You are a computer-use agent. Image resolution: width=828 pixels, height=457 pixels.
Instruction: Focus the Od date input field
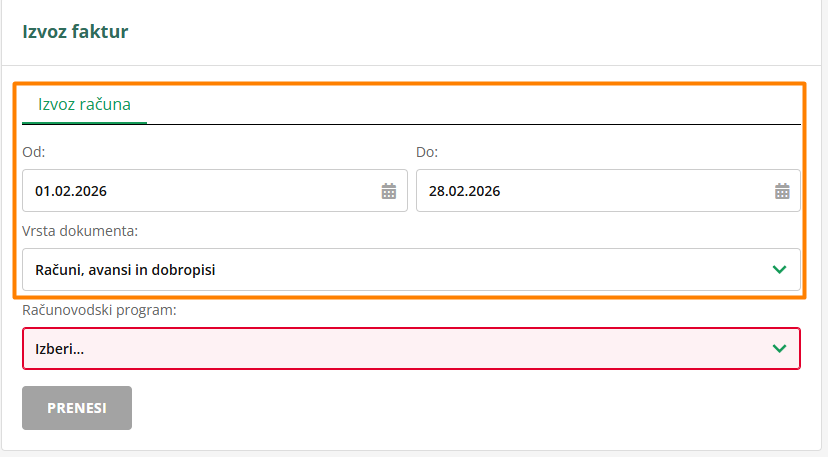pyautogui.click(x=200, y=191)
